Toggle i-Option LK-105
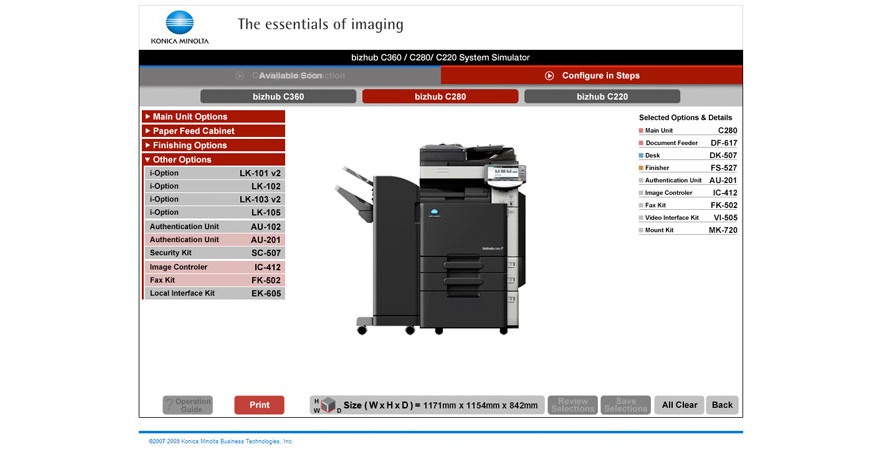The height and width of the screenshot is (457, 880). (215, 212)
